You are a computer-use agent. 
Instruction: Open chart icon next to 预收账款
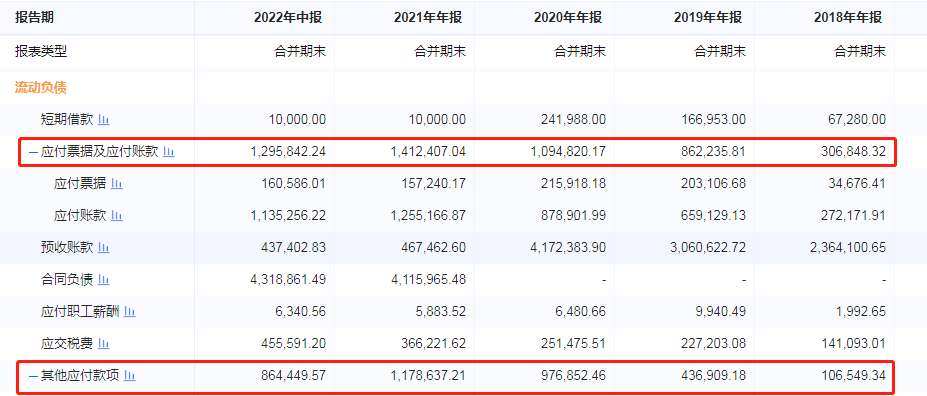pyautogui.click(x=104, y=248)
